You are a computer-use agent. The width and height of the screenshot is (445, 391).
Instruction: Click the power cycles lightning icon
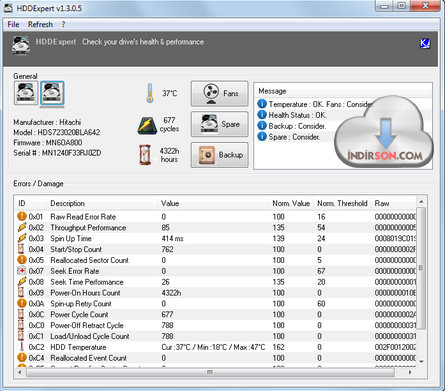(x=147, y=126)
